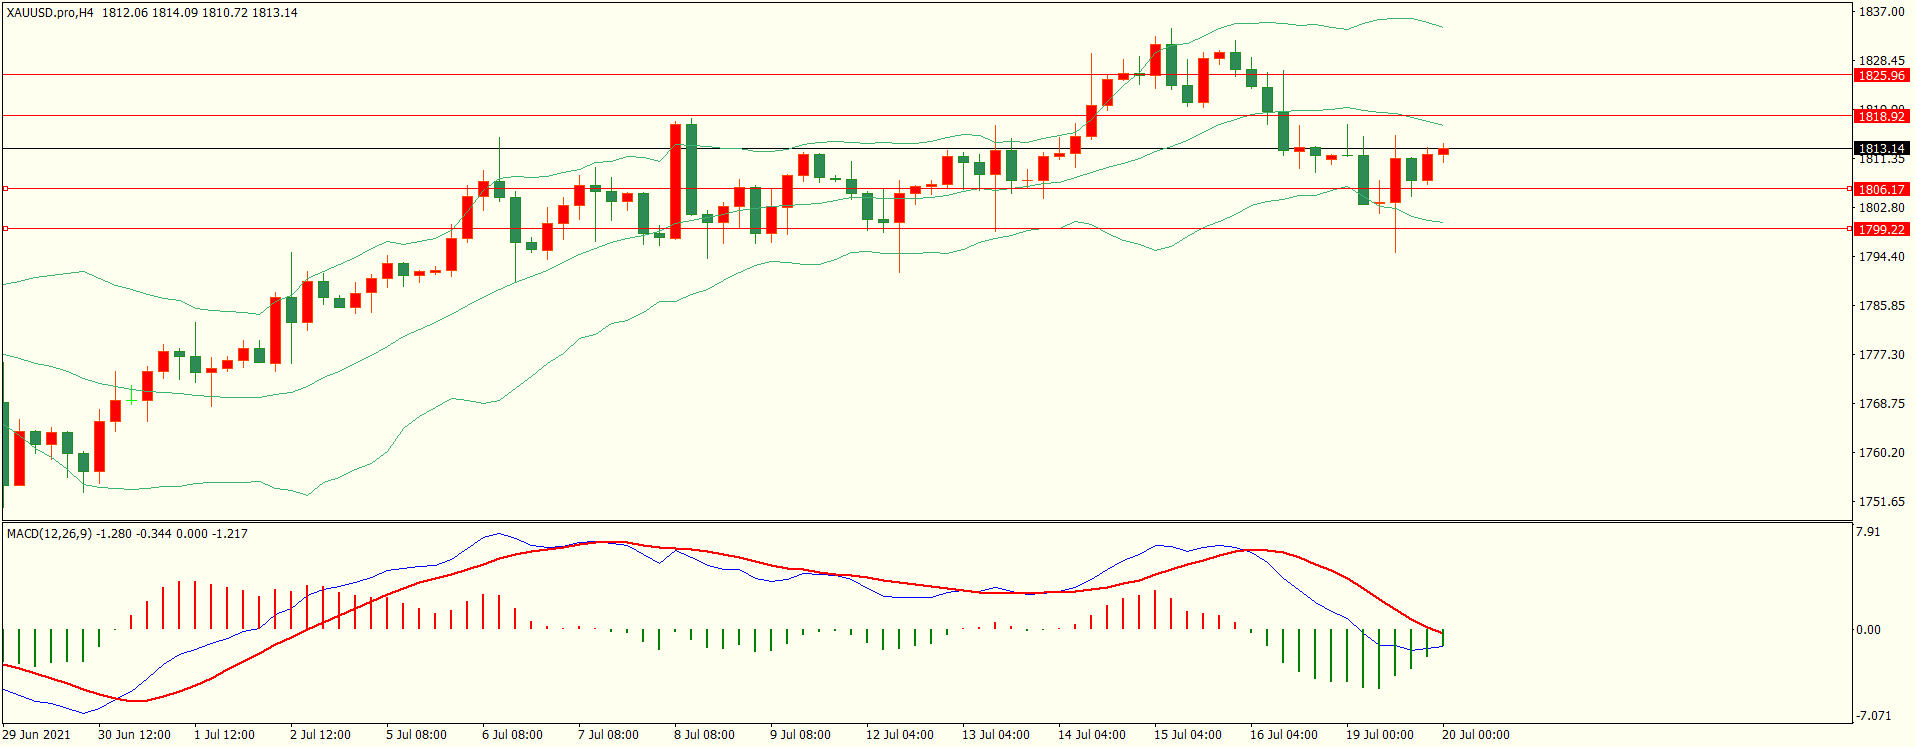Click the 1794.40 price axis value

tap(1881, 257)
